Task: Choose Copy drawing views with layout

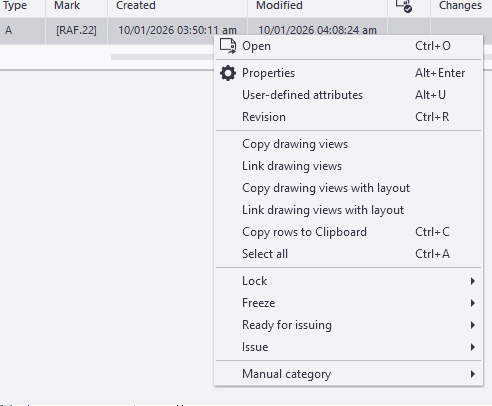Action: (x=348, y=188)
